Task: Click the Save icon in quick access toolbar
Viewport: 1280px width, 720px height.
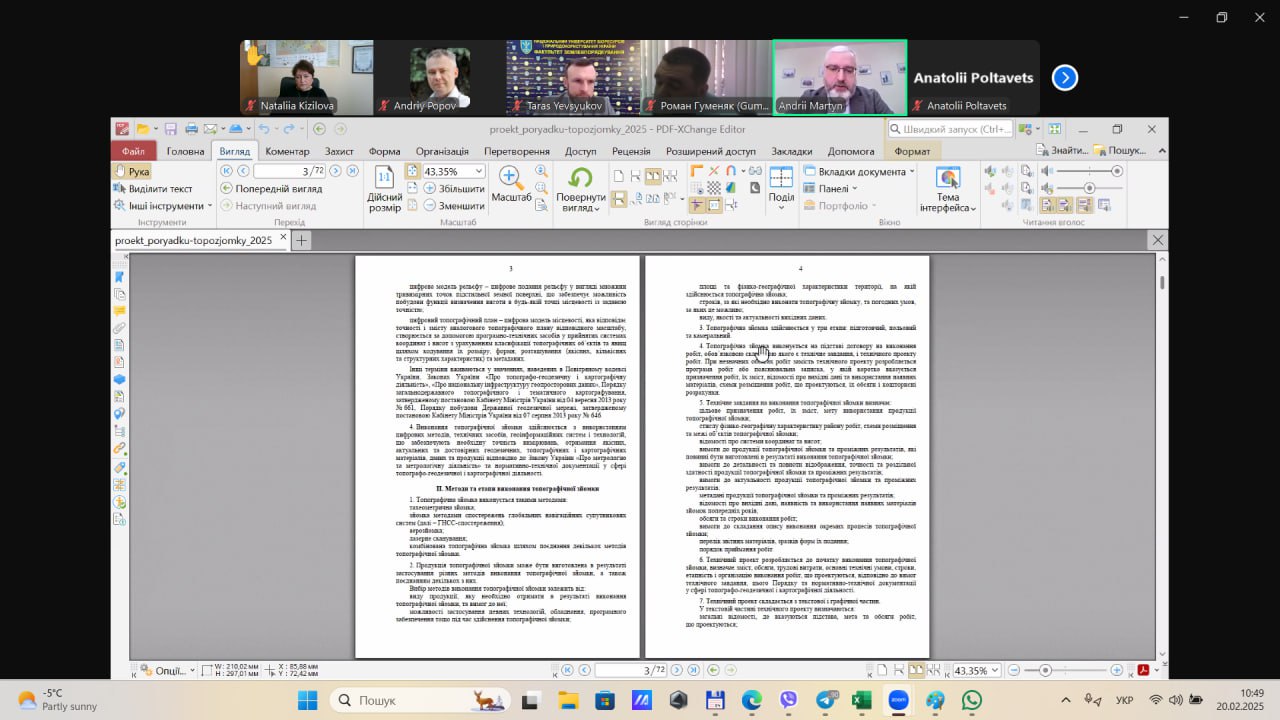Action: coord(170,129)
